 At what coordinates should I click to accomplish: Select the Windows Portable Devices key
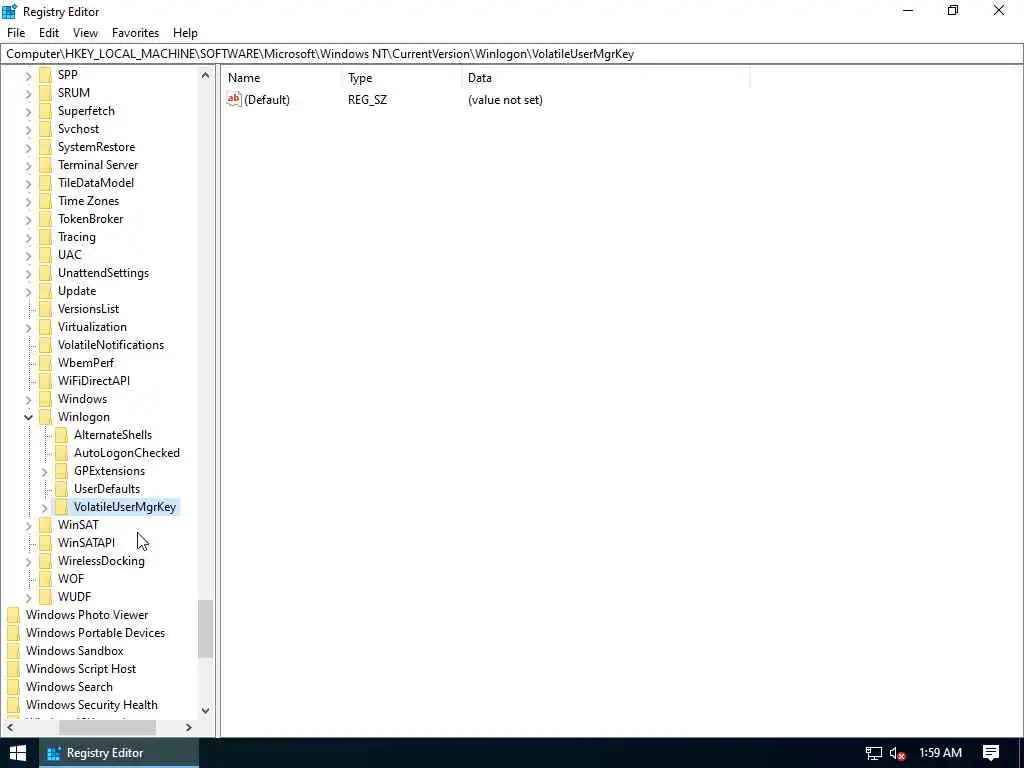(95, 633)
